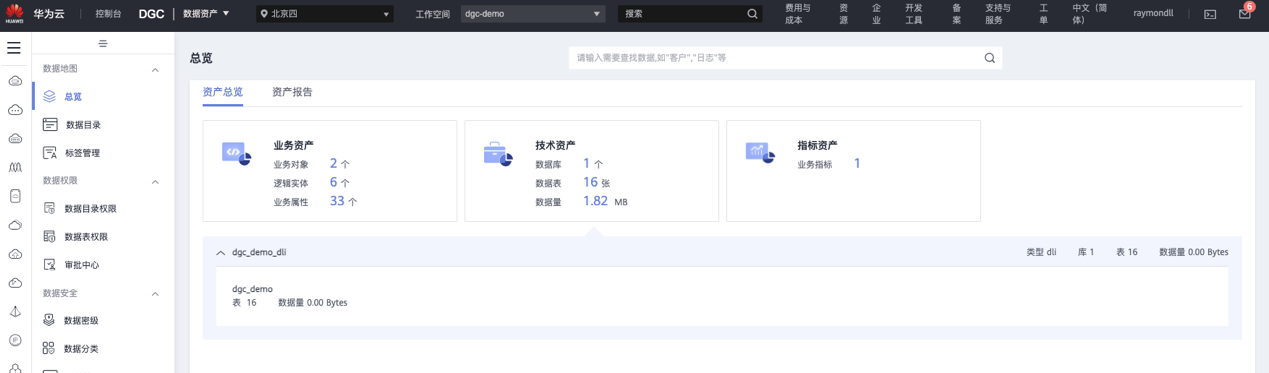Open 控制台 console link
The width and height of the screenshot is (1269, 373).
click(108, 14)
